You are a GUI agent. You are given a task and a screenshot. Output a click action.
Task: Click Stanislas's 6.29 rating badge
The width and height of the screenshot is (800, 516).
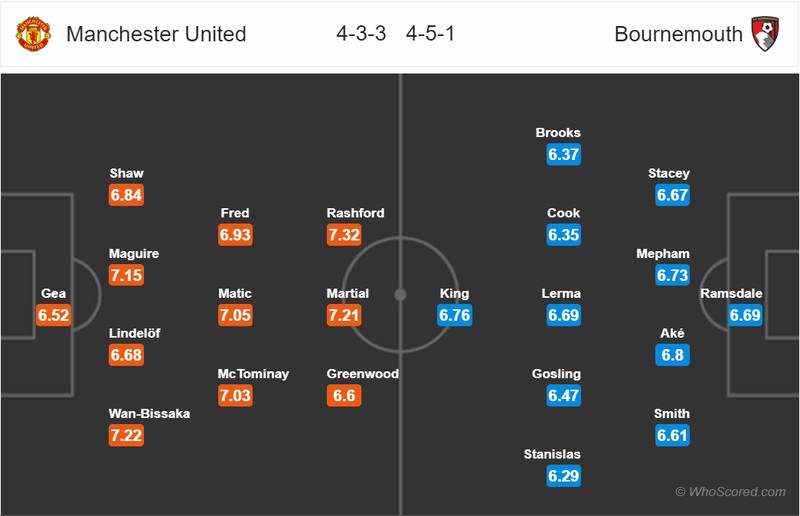[563, 476]
